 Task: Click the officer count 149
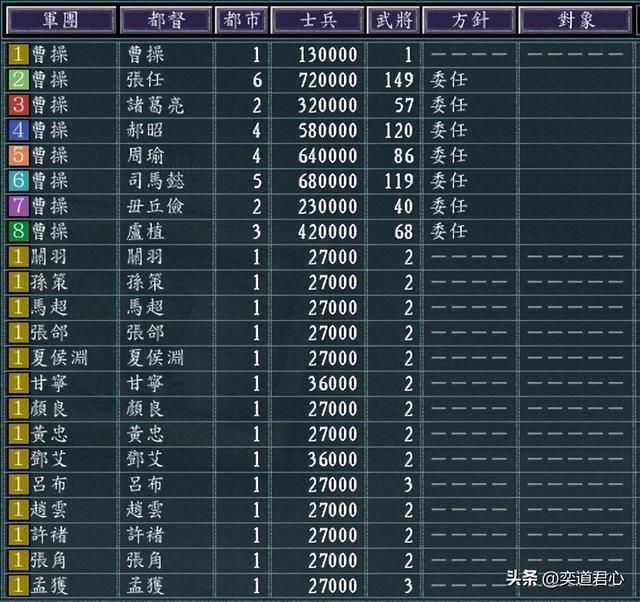tap(399, 80)
